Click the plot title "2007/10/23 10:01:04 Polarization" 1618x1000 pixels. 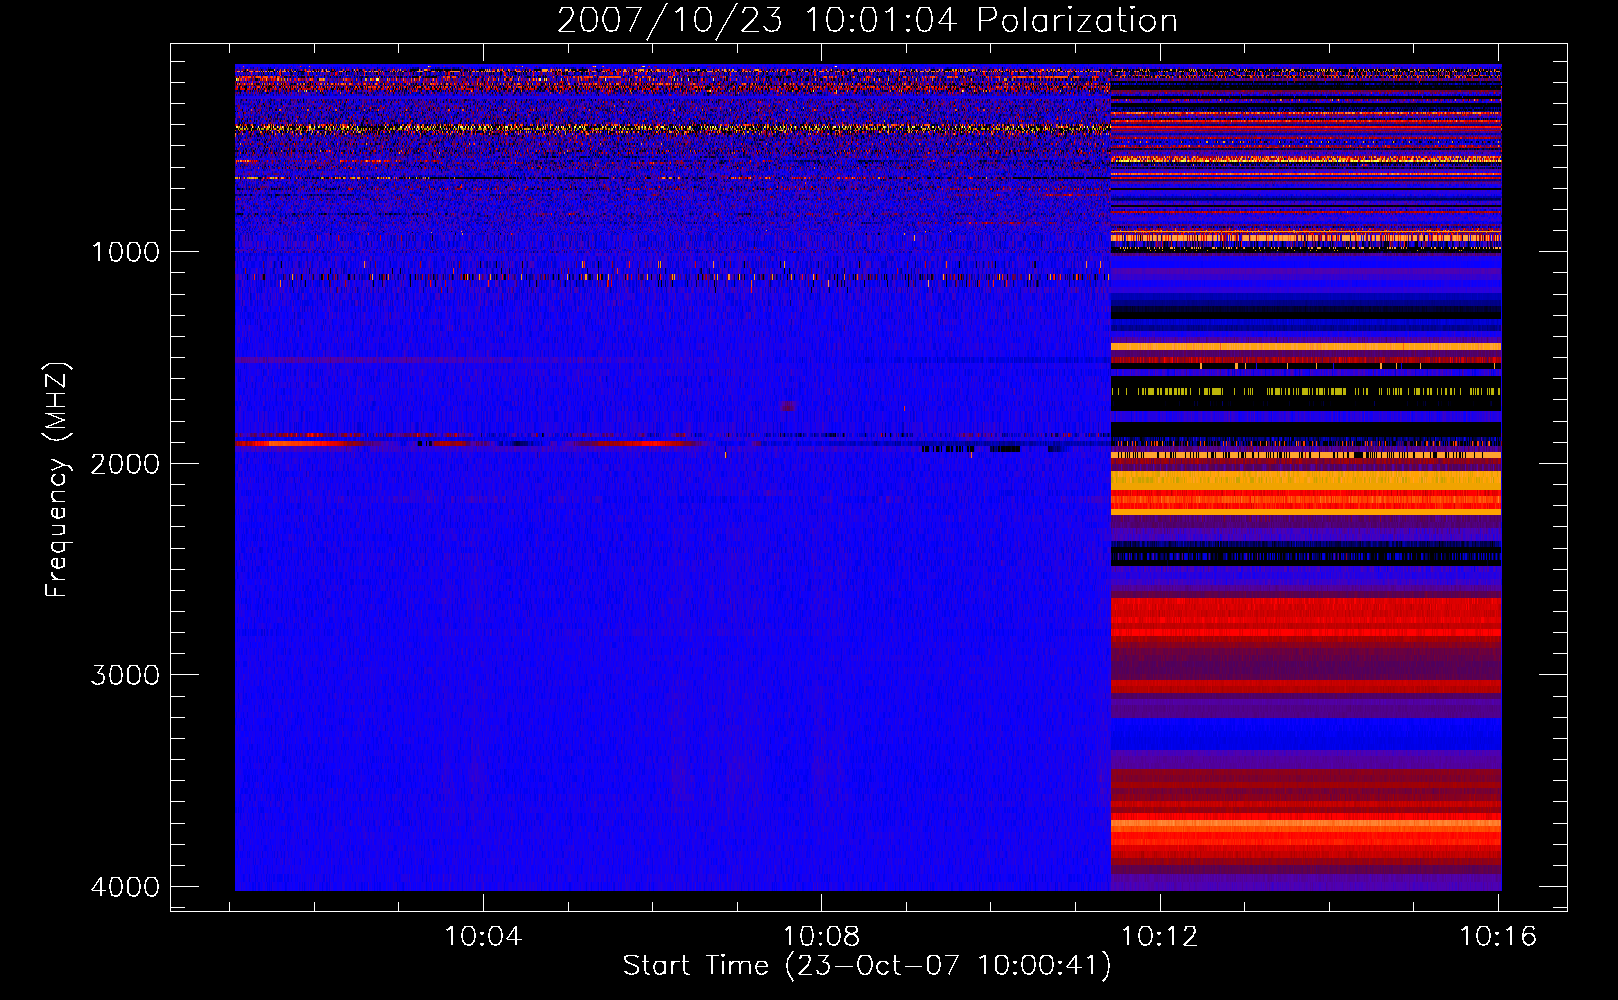pyautogui.click(x=867, y=20)
